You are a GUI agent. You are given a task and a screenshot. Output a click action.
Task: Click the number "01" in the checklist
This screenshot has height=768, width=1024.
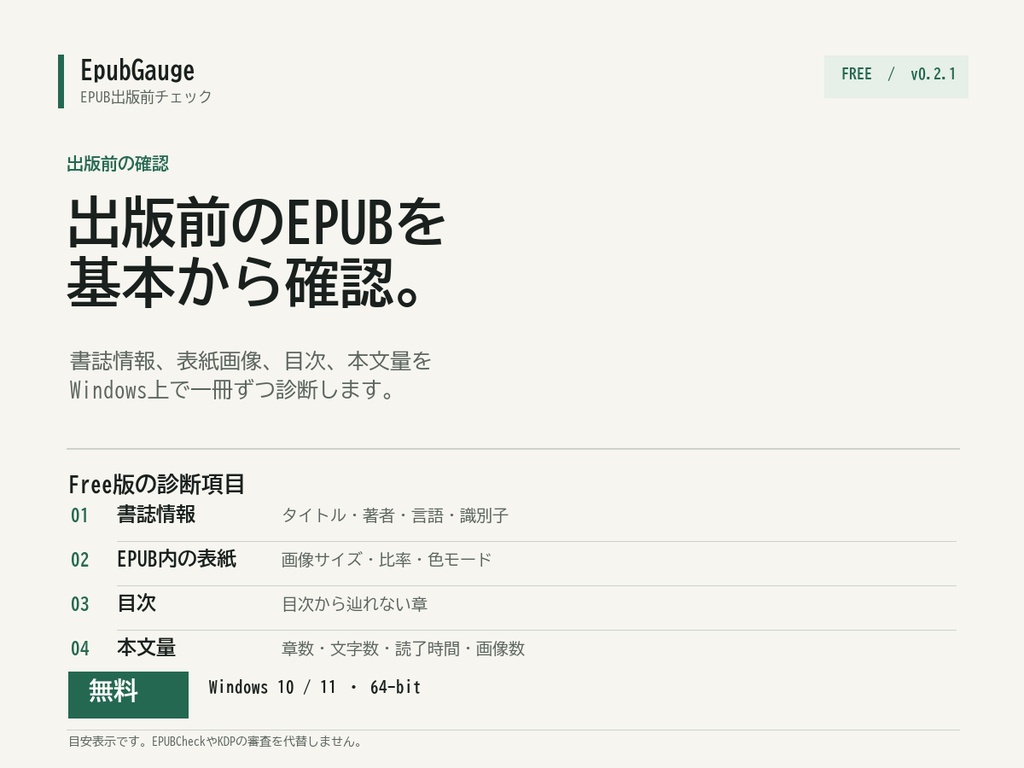point(80,515)
